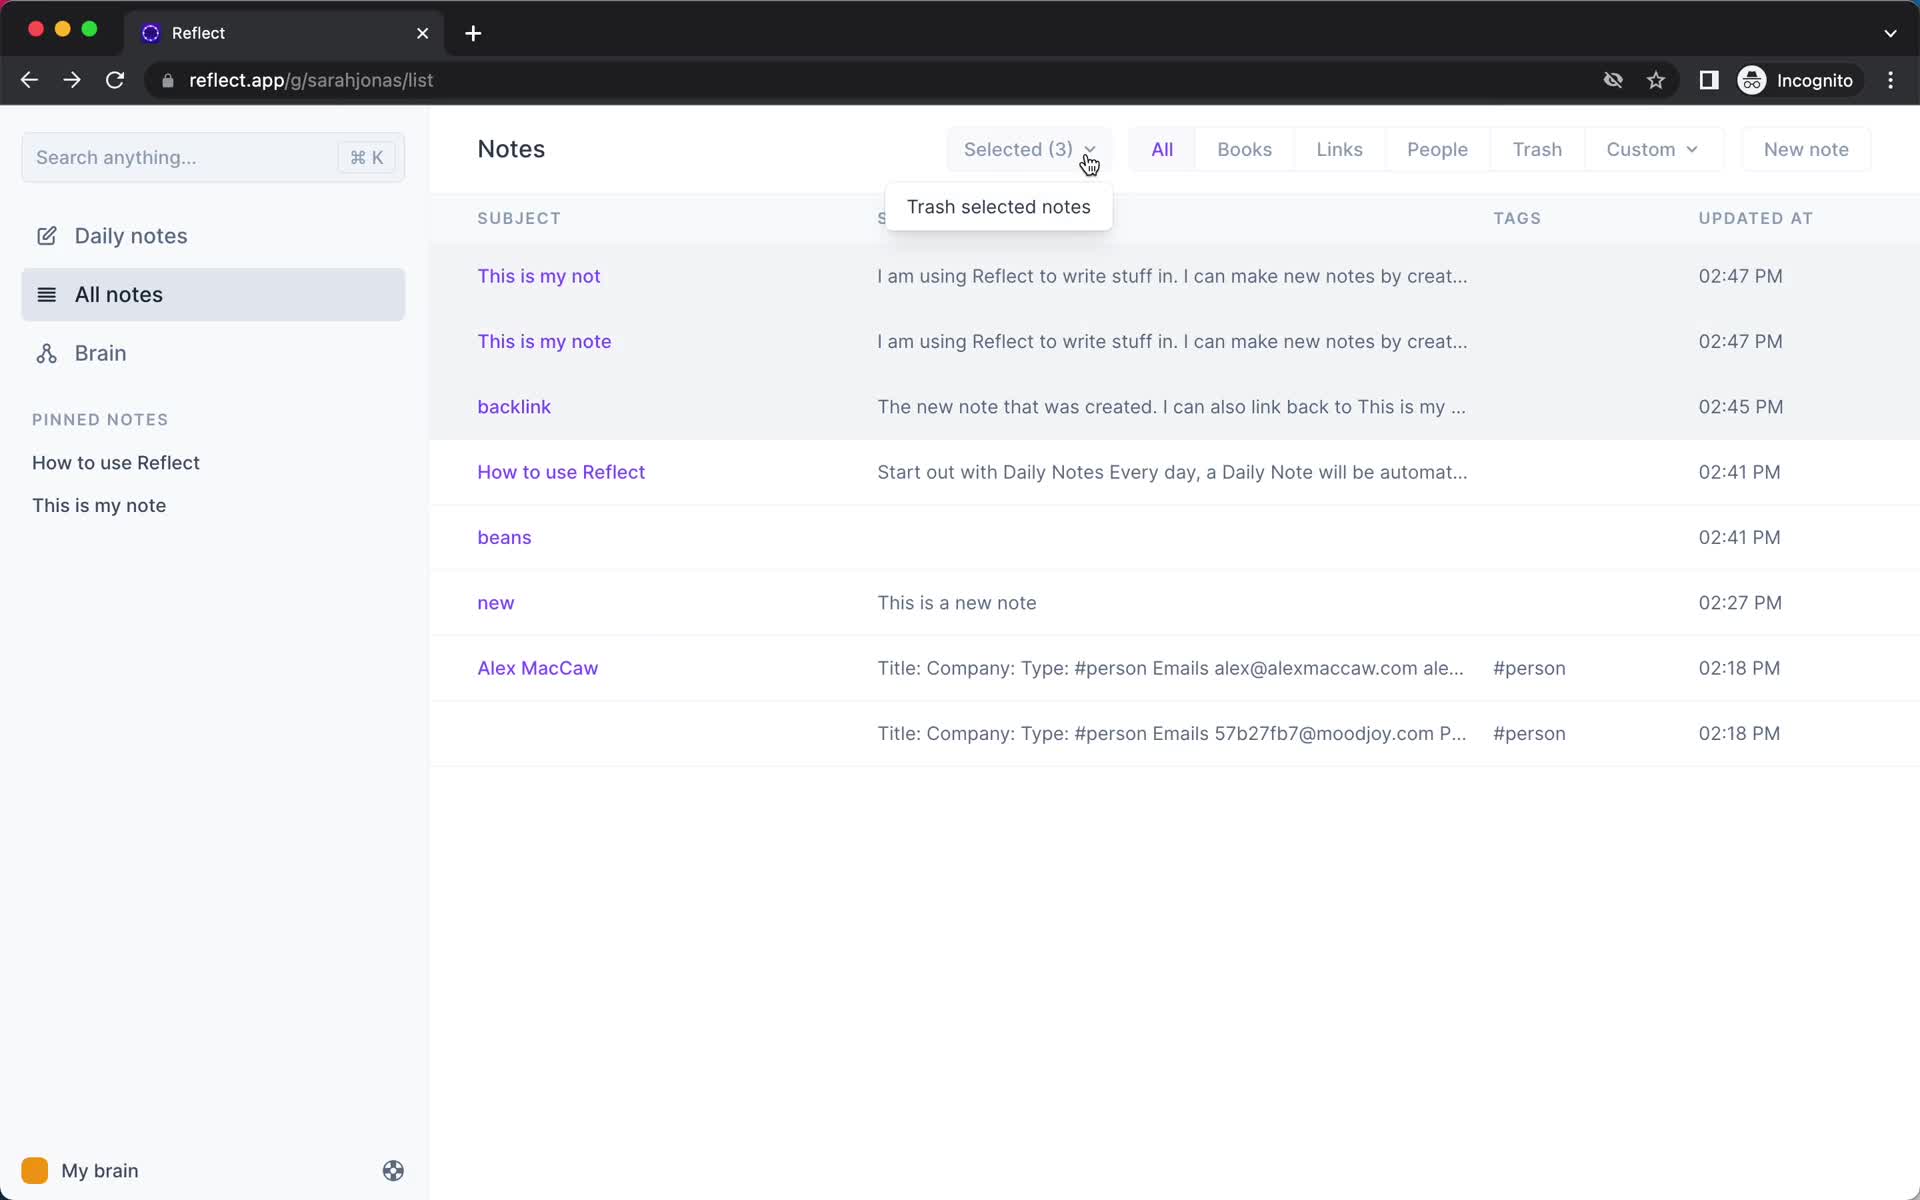The width and height of the screenshot is (1920, 1200).
Task: Click the sidebar toggle icon in browser
Action: pyautogui.click(x=1709, y=80)
